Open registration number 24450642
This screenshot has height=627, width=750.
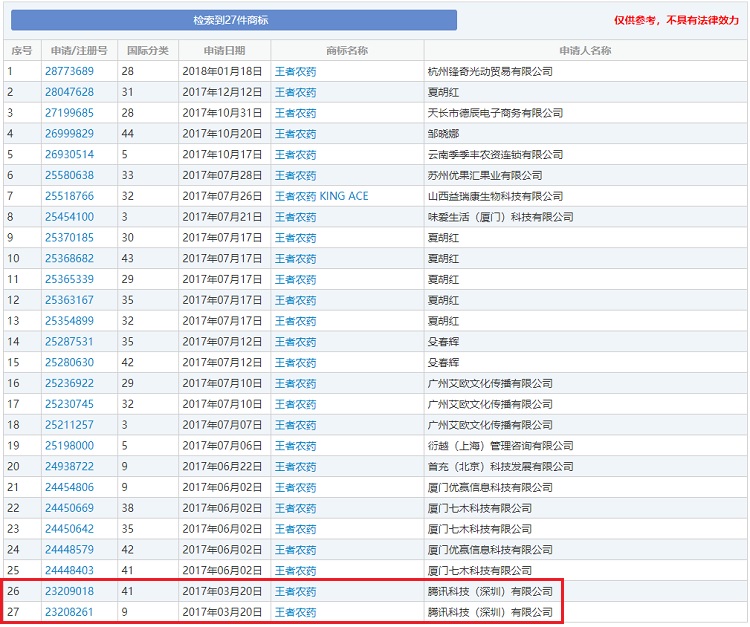point(69,529)
